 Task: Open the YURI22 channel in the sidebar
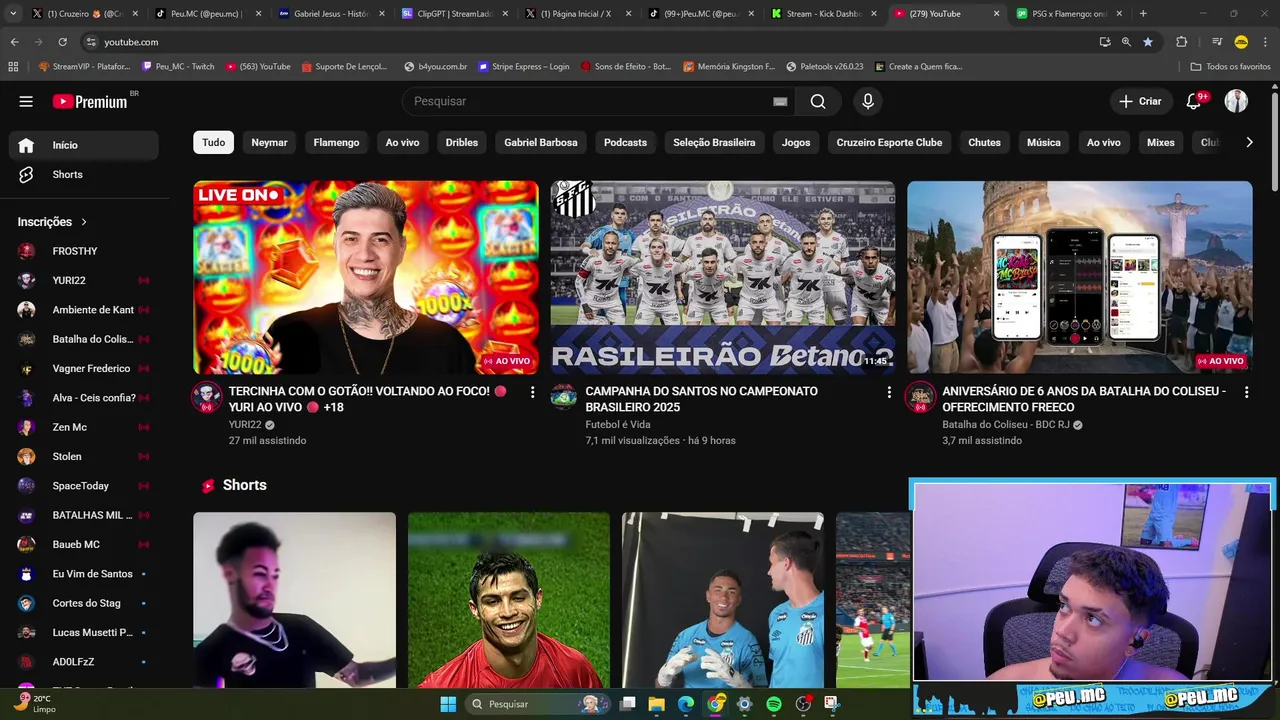(x=84, y=280)
